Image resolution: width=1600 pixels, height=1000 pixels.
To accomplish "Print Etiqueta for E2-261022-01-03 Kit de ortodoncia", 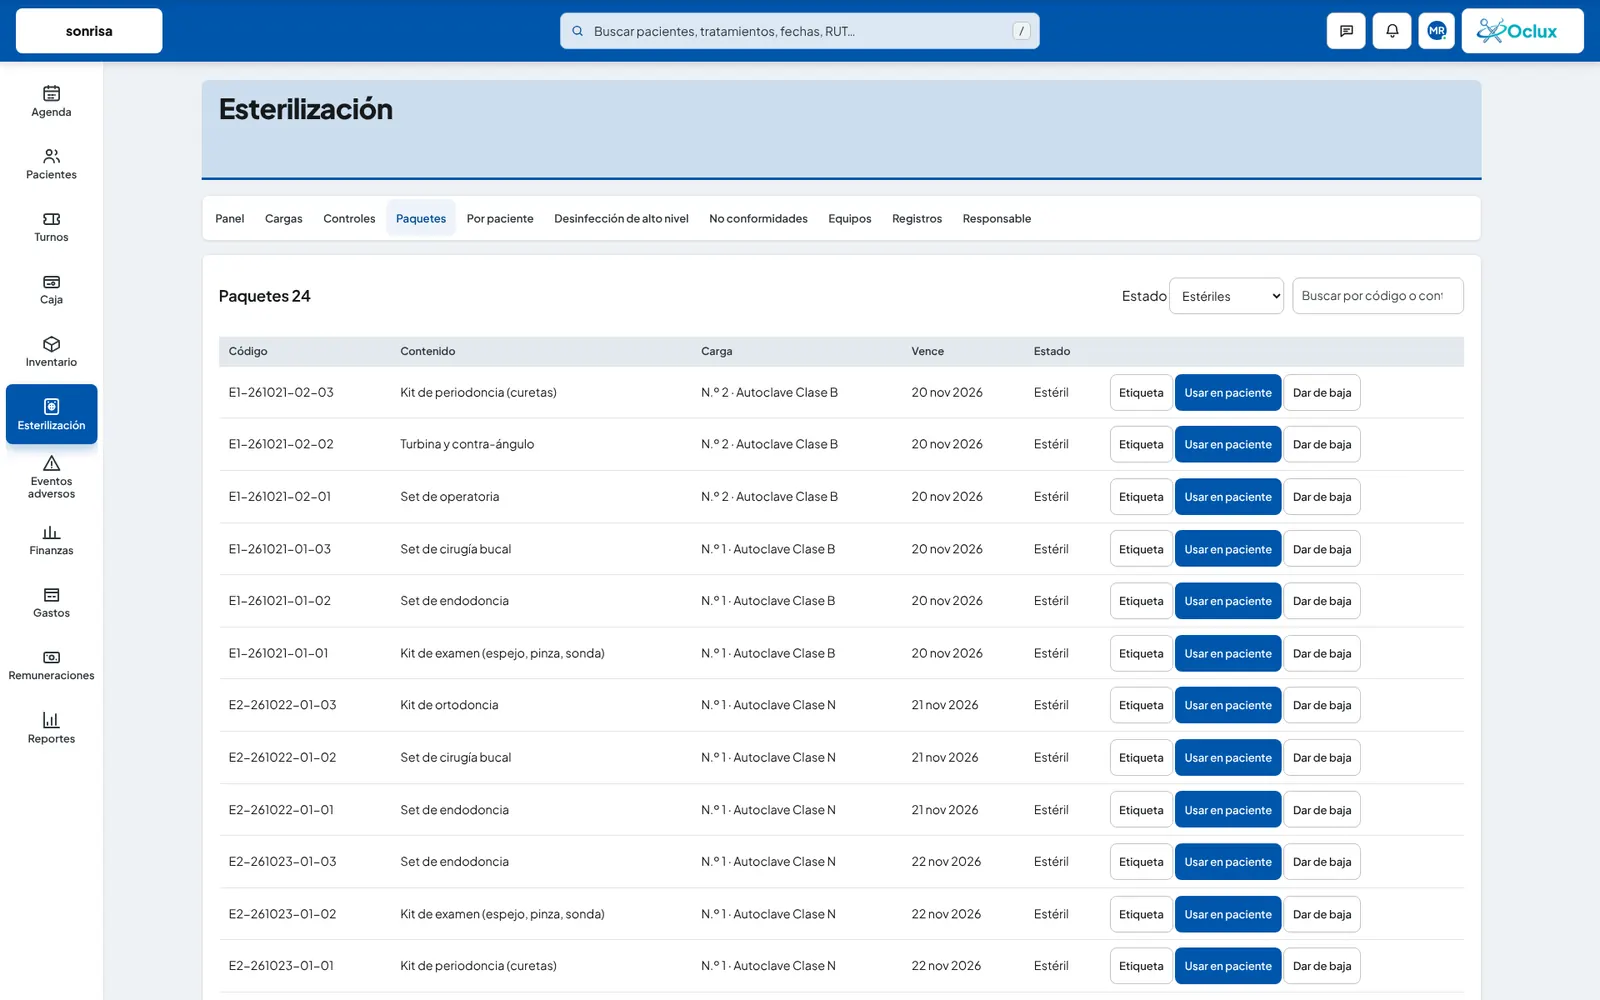I will [1141, 705].
